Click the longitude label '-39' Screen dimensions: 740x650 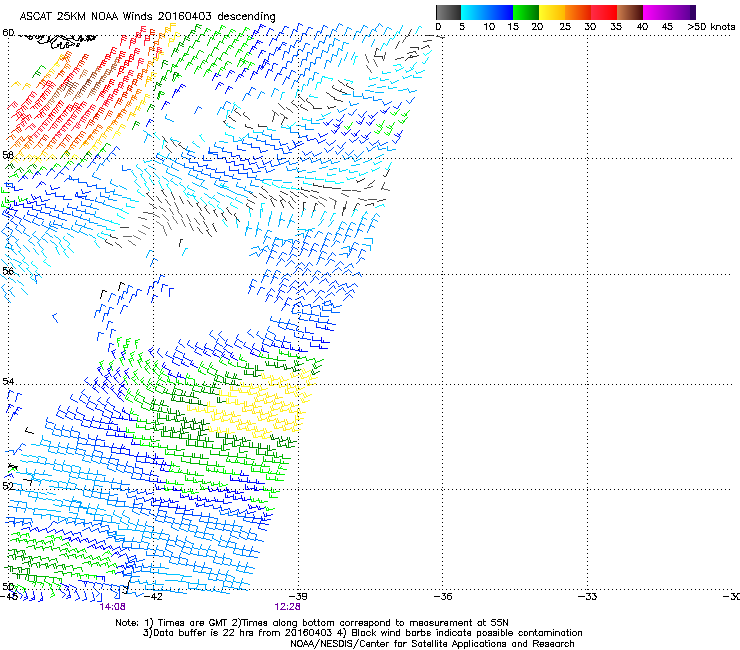[x=297, y=596]
